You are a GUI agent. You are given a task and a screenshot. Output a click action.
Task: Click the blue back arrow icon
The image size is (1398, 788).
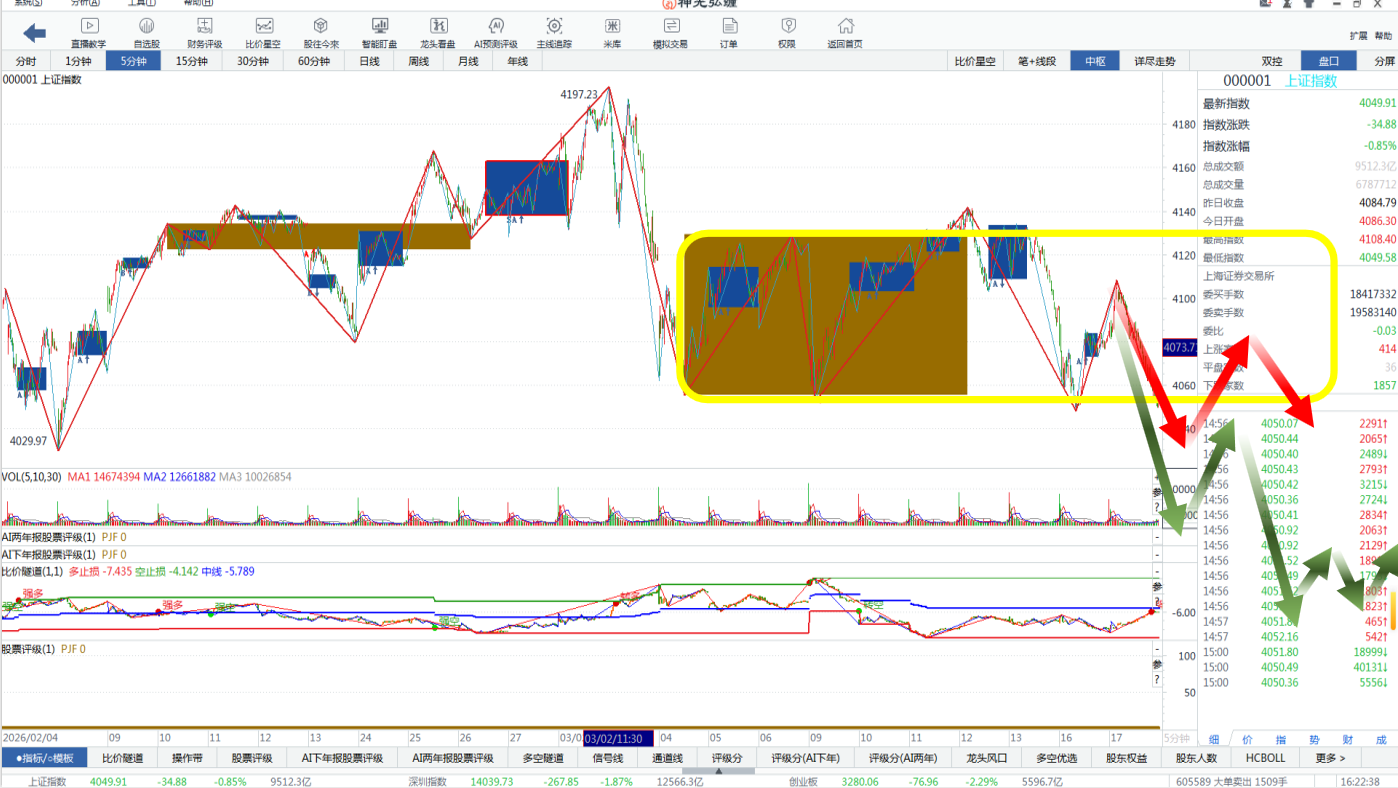pyautogui.click(x=34, y=33)
